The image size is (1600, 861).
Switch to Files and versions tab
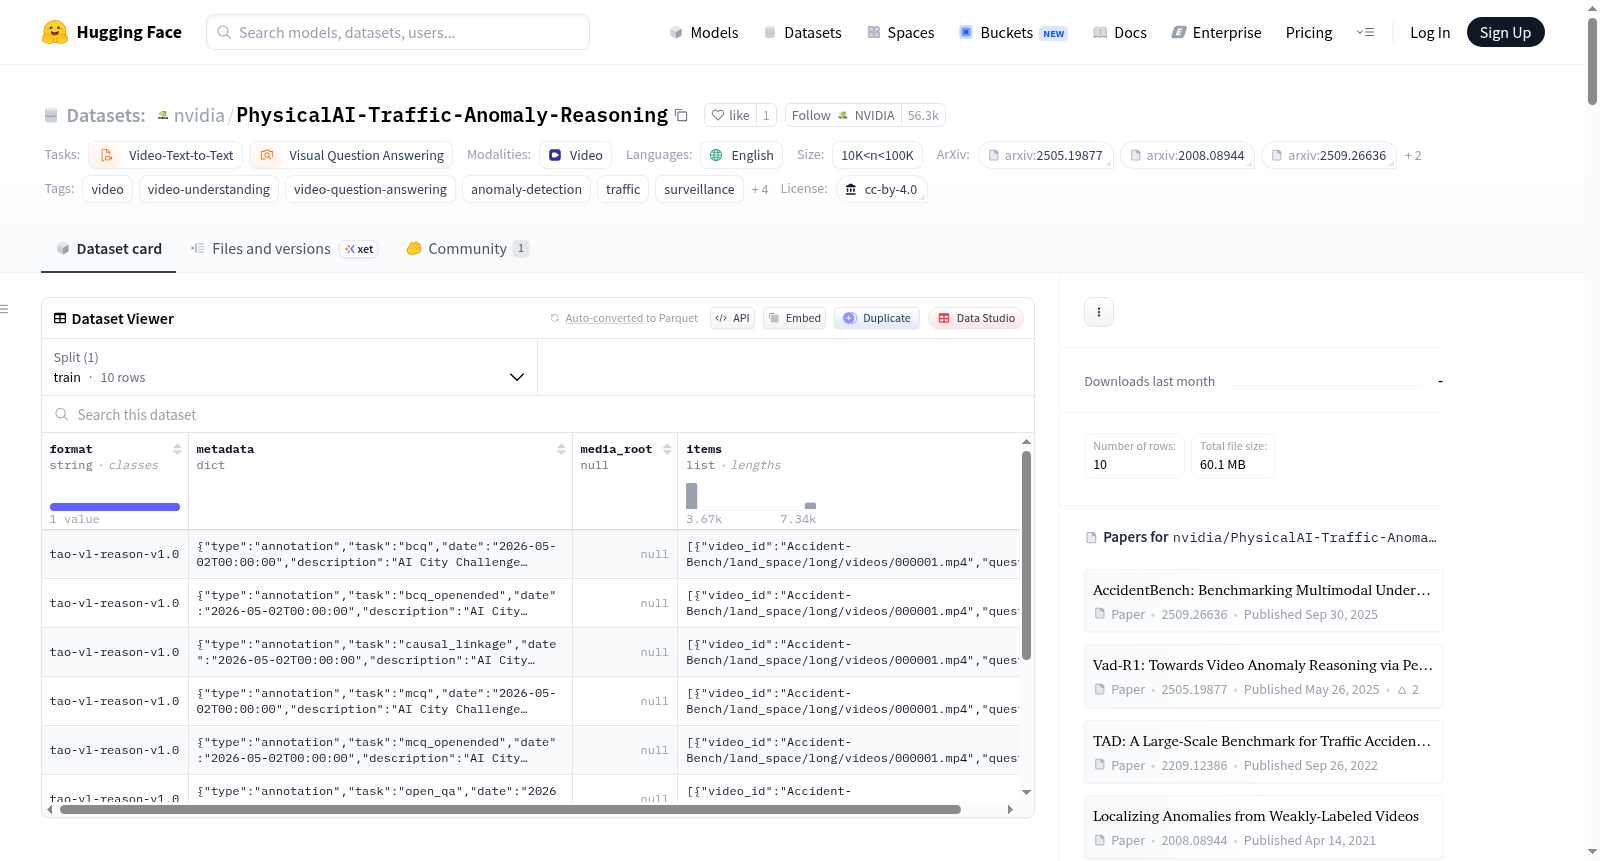284,248
